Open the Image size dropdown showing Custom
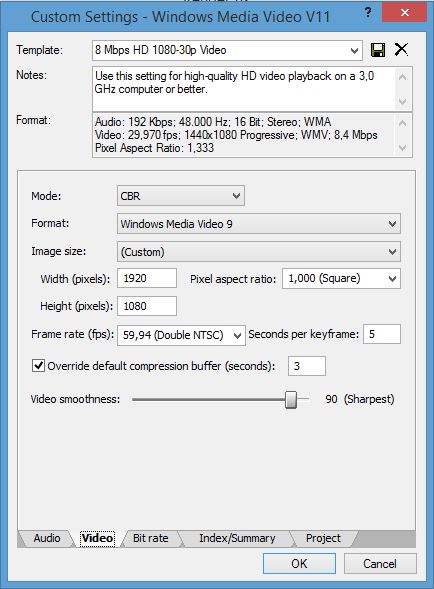434x589 pixels. [x=259, y=252]
